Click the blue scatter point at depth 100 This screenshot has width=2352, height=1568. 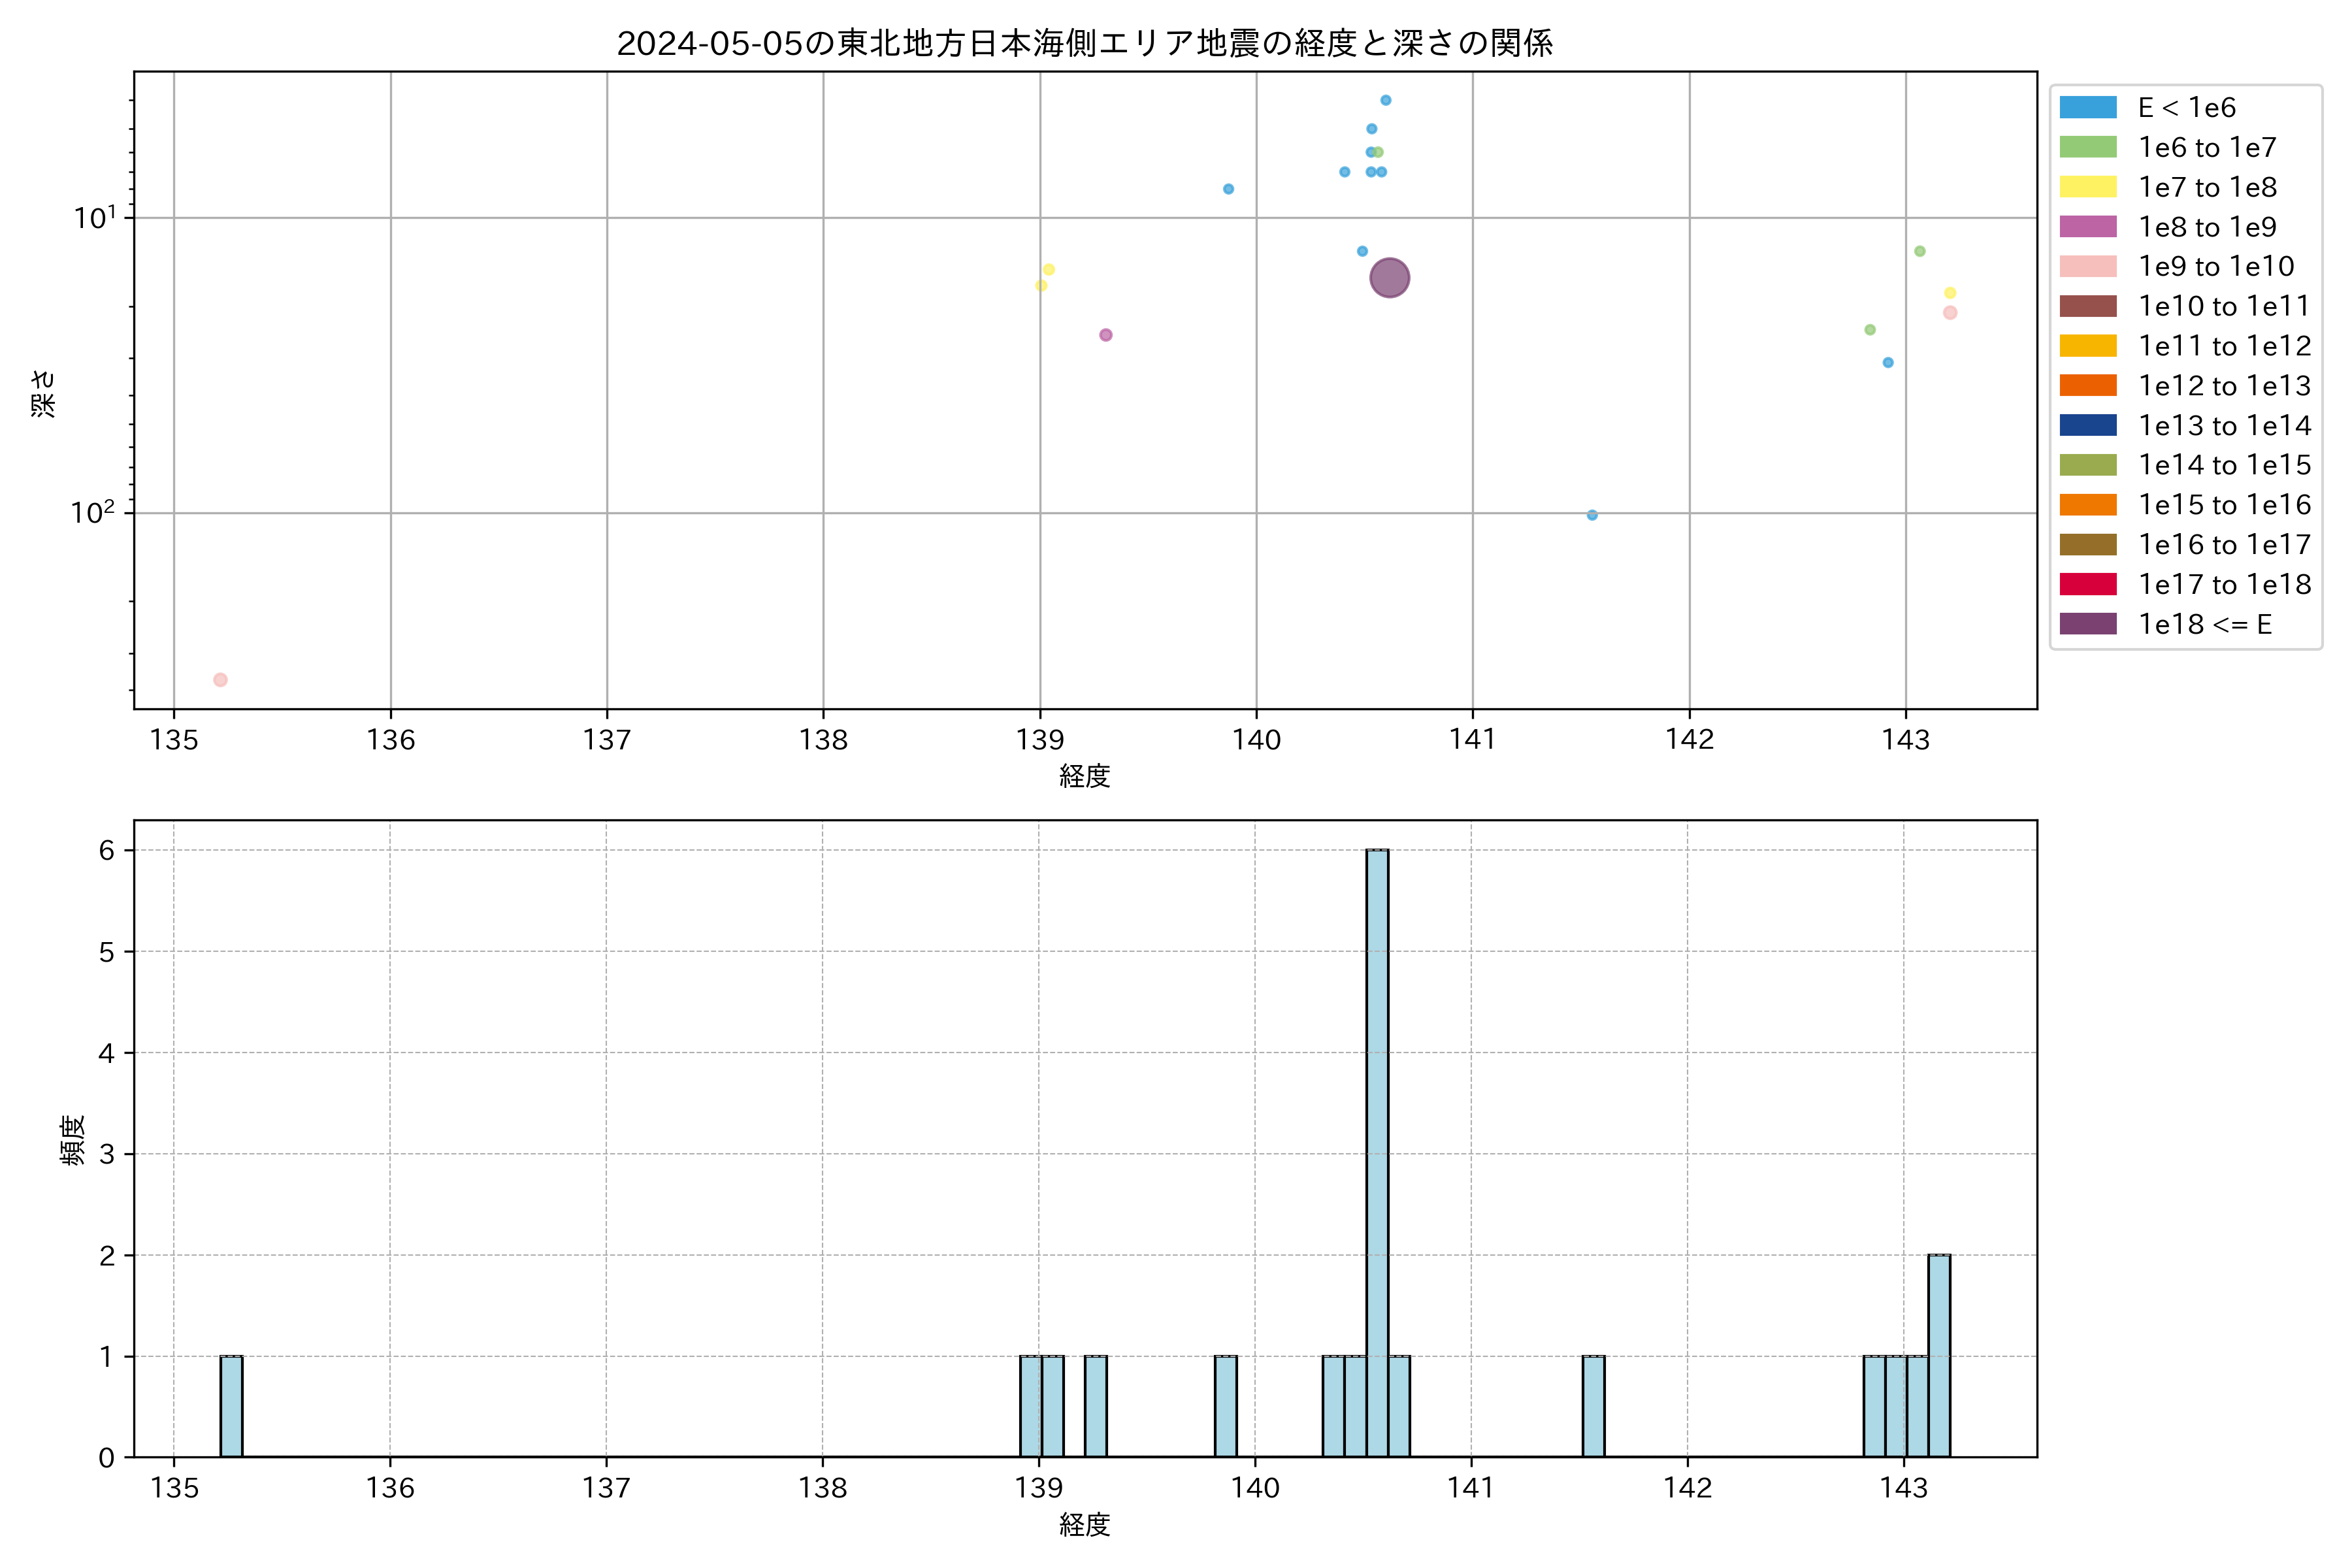1592,515
